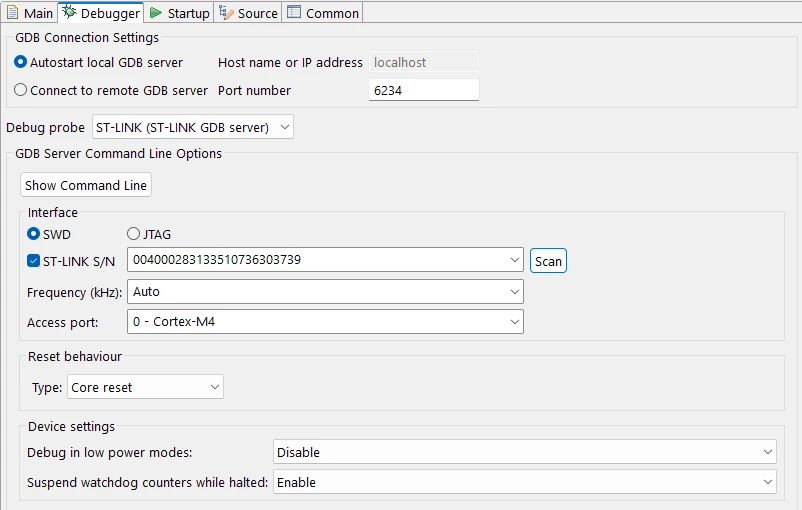The image size is (802, 510).
Task: Open Debug in low power modes dropdown
Action: [525, 452]
